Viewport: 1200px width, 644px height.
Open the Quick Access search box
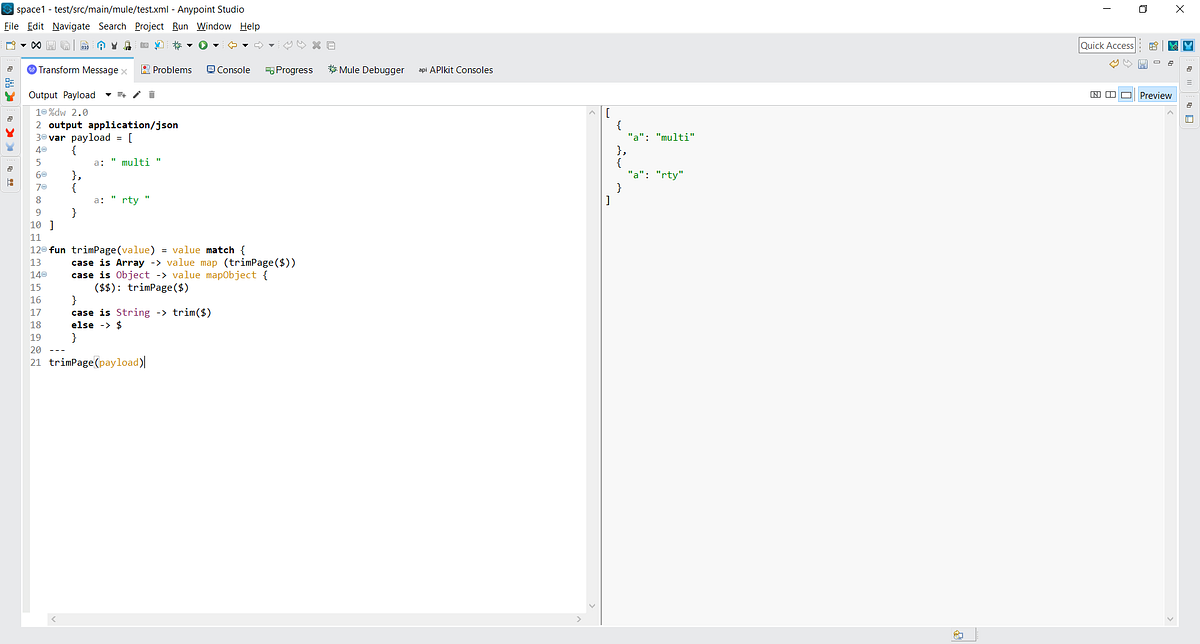point(1106,45)
